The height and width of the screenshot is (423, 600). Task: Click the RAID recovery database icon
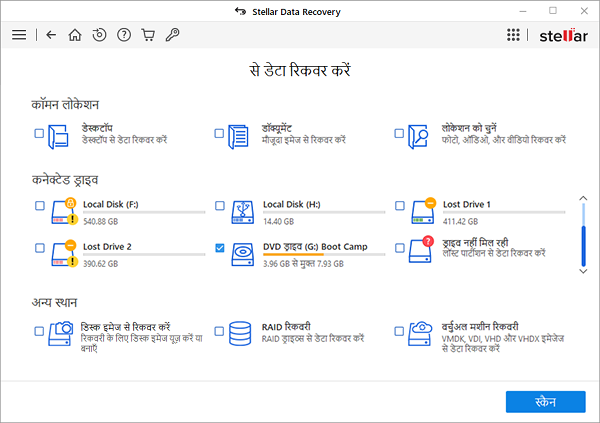pos(240,333)
